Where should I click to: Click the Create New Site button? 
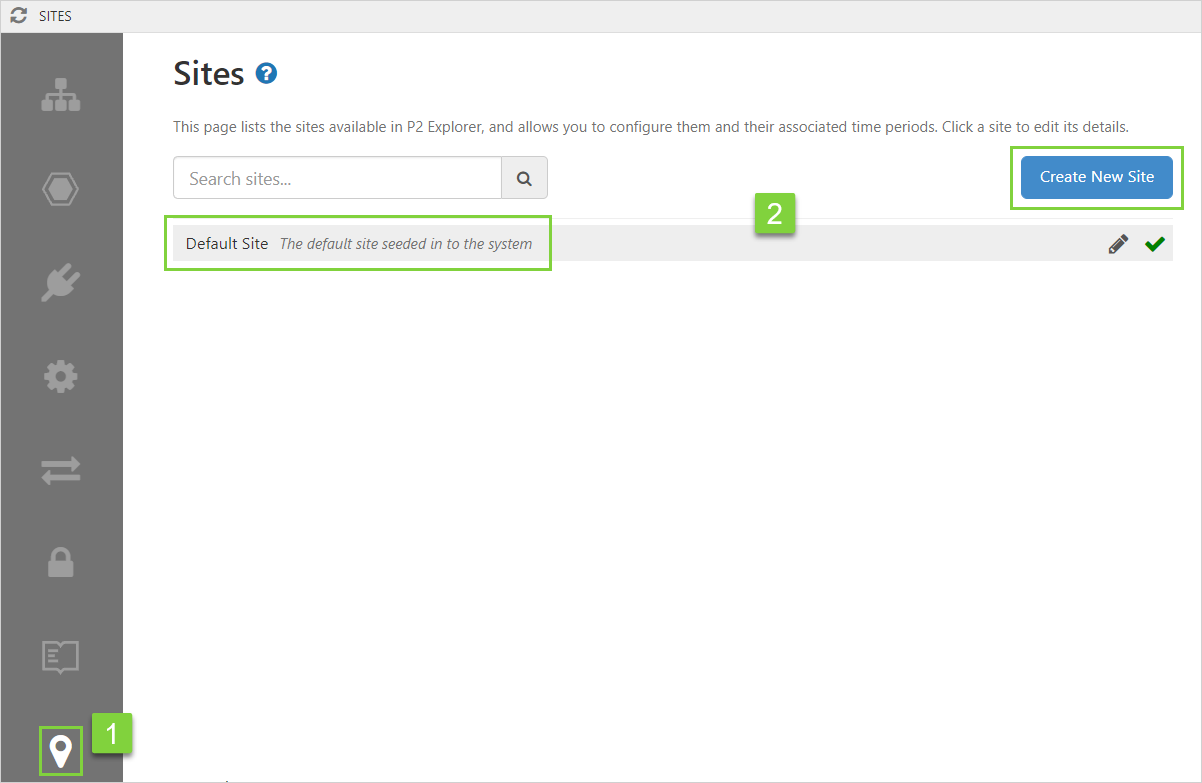pos(1096,177)
